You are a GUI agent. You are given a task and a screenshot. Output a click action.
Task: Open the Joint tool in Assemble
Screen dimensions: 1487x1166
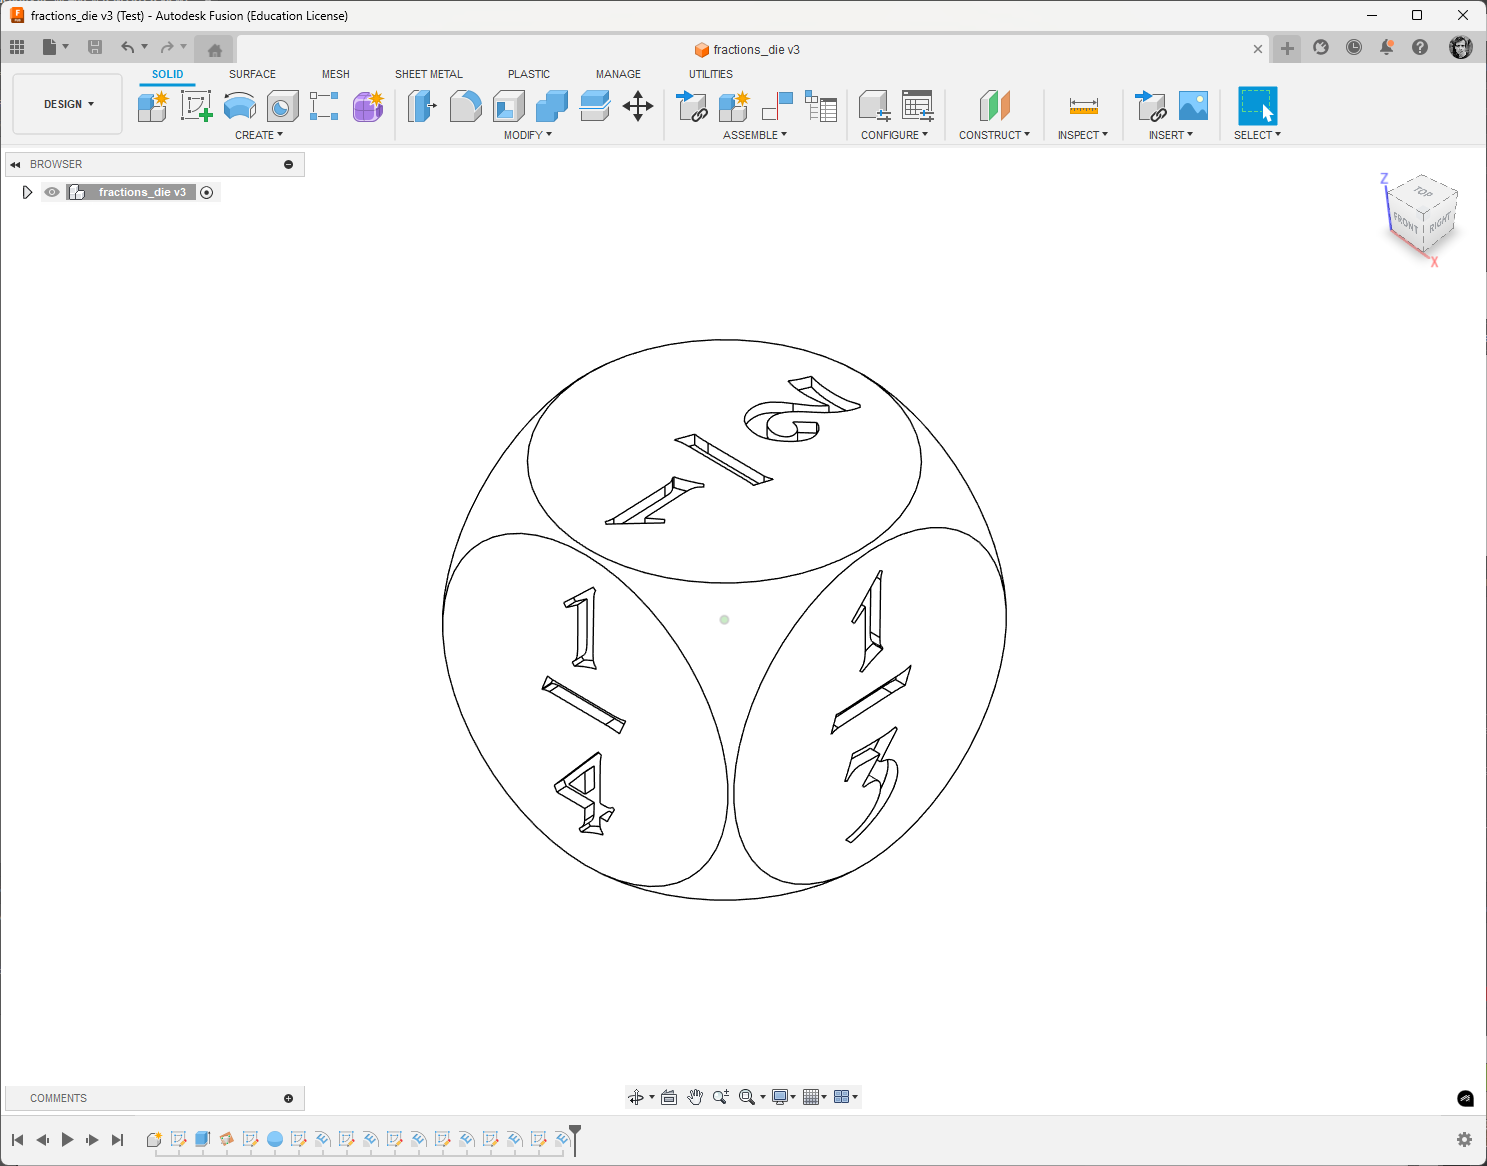tap(777, 106)
